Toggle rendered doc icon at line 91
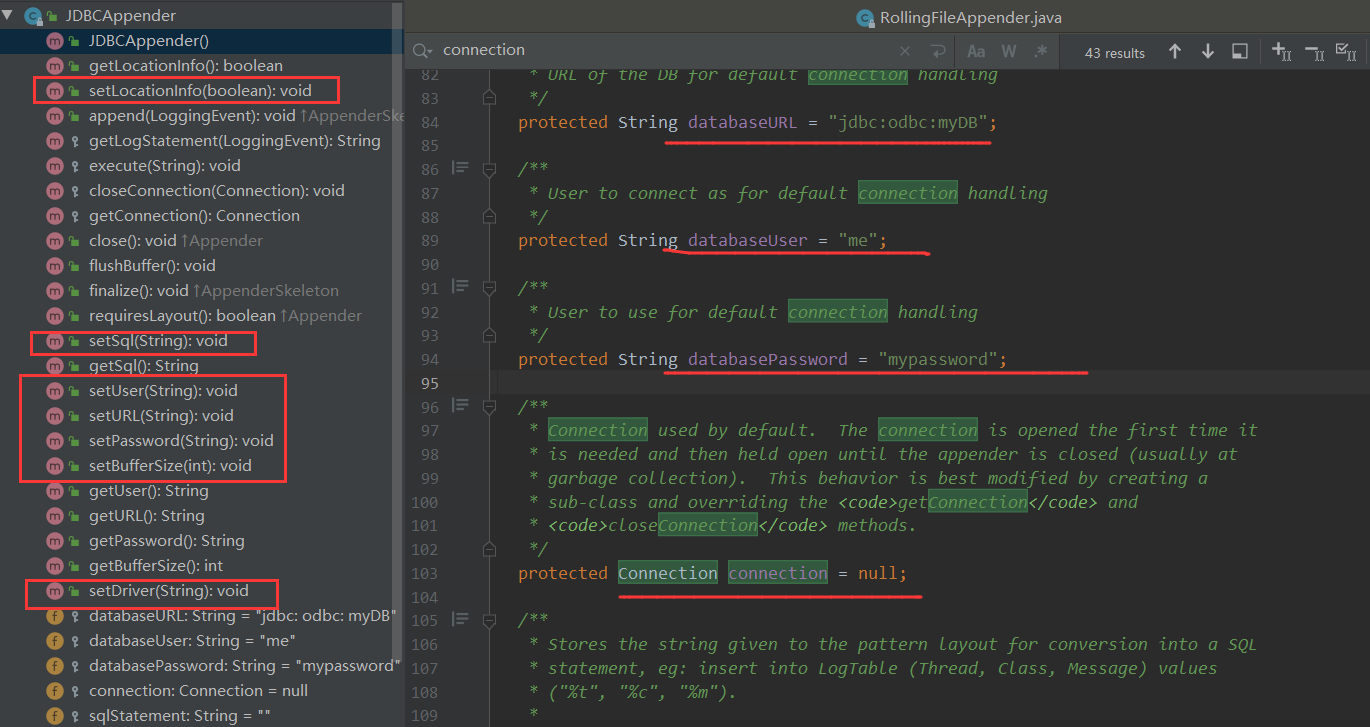The image size is (1370, 727). click(x=460, y=287)
